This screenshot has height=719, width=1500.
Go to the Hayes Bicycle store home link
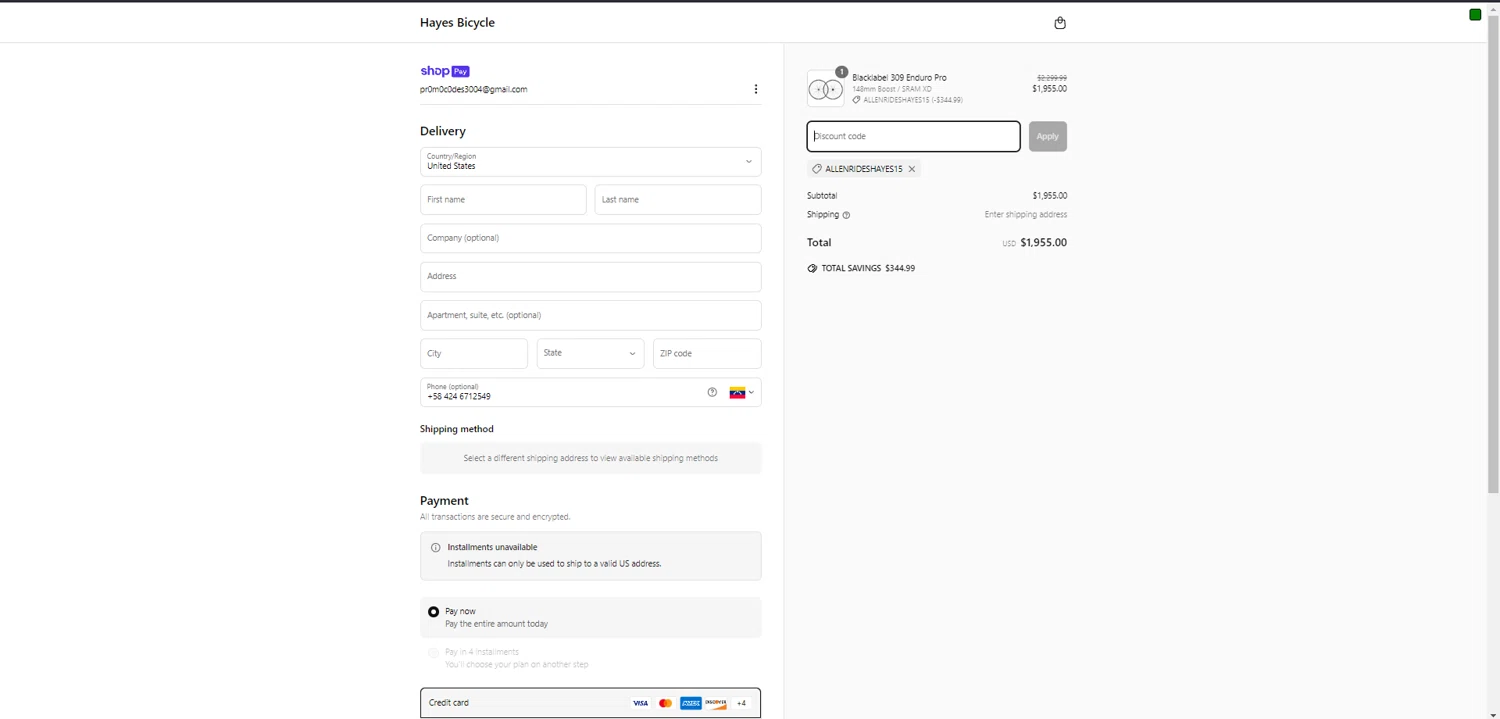click(x=457, y=22)
